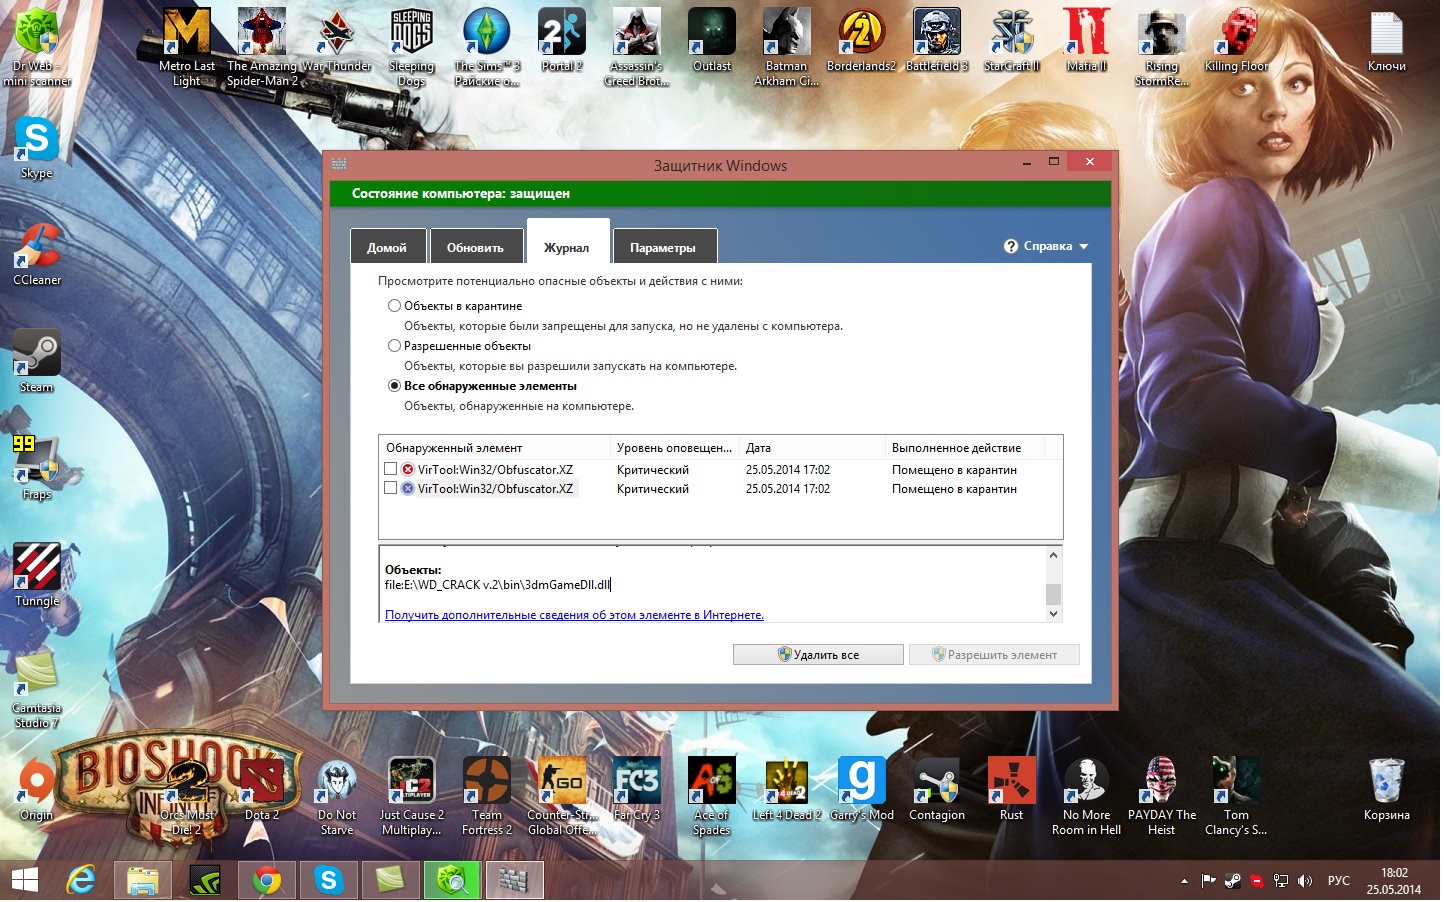Open the Far Cry 3 shortcut
The image size is (1444, 902).
tap(637, 789)
